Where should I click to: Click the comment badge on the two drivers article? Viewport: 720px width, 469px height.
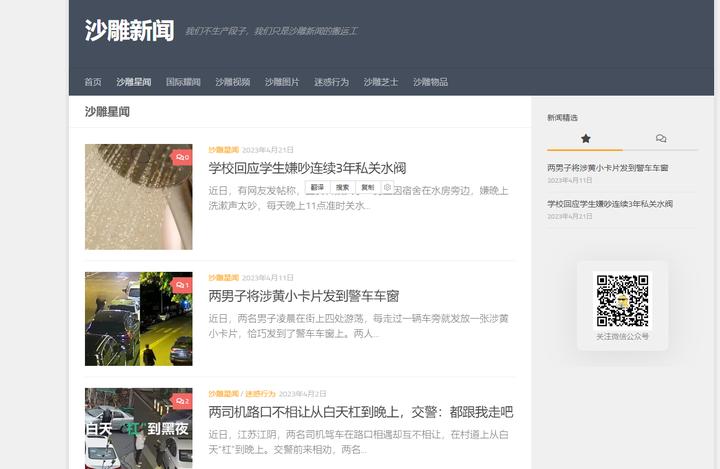coord(182,401)
